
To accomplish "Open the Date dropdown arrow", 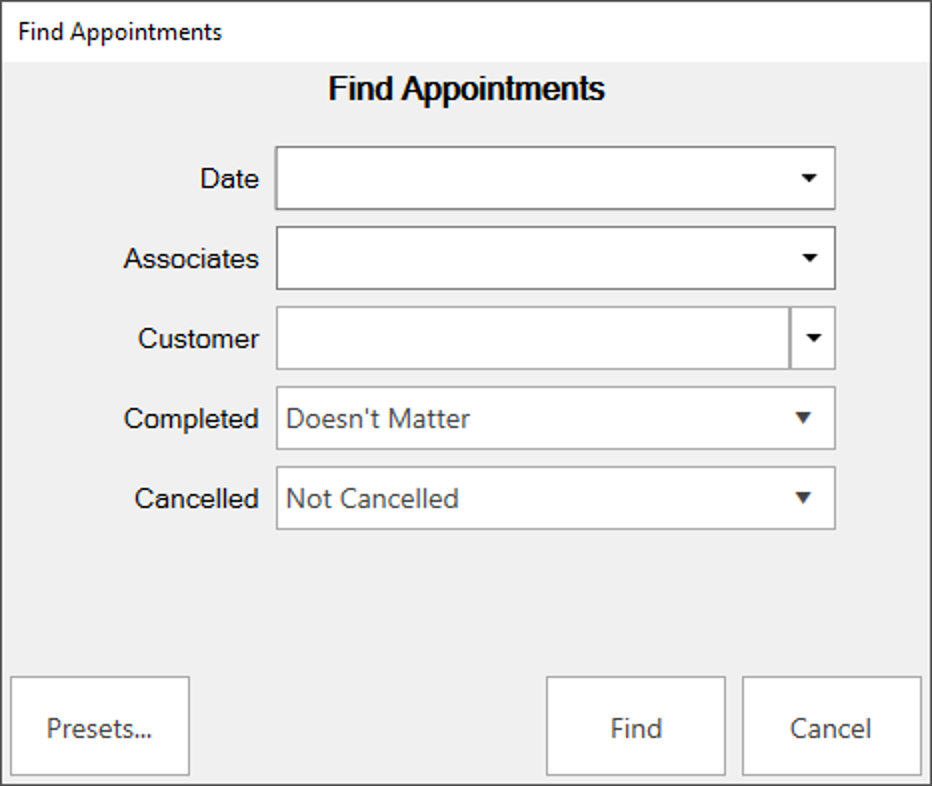I will tap(809, 179).
